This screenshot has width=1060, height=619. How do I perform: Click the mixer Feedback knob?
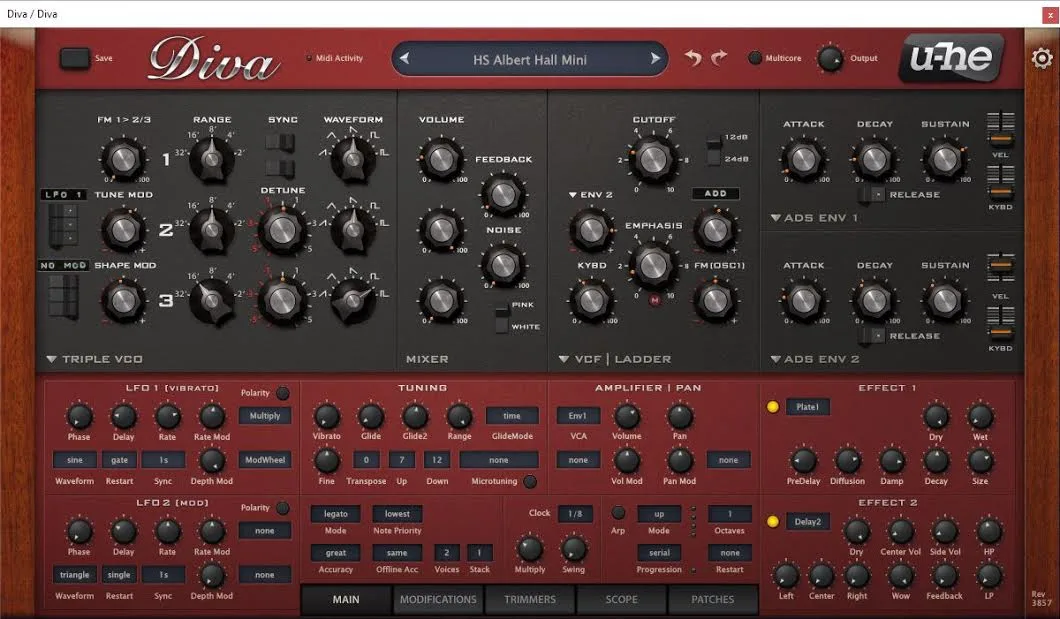click(x=503, y=195)
